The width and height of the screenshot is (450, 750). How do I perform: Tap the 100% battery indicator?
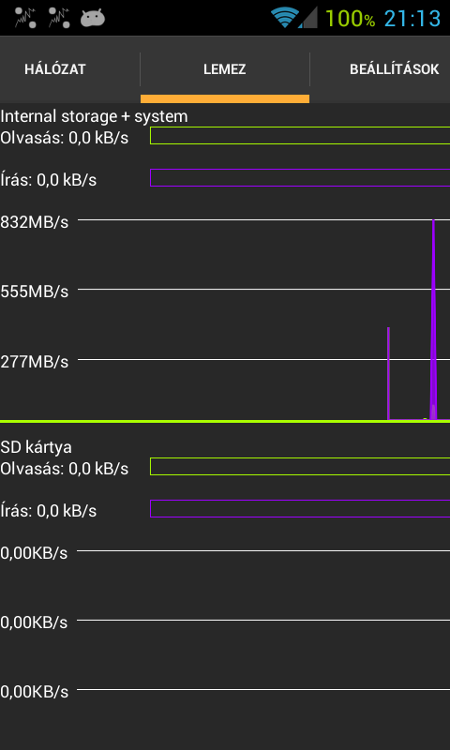pyautogui.click(x=350, y=19)
